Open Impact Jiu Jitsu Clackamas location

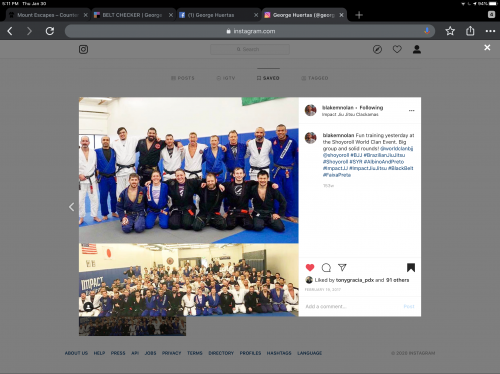click(350, 114)
